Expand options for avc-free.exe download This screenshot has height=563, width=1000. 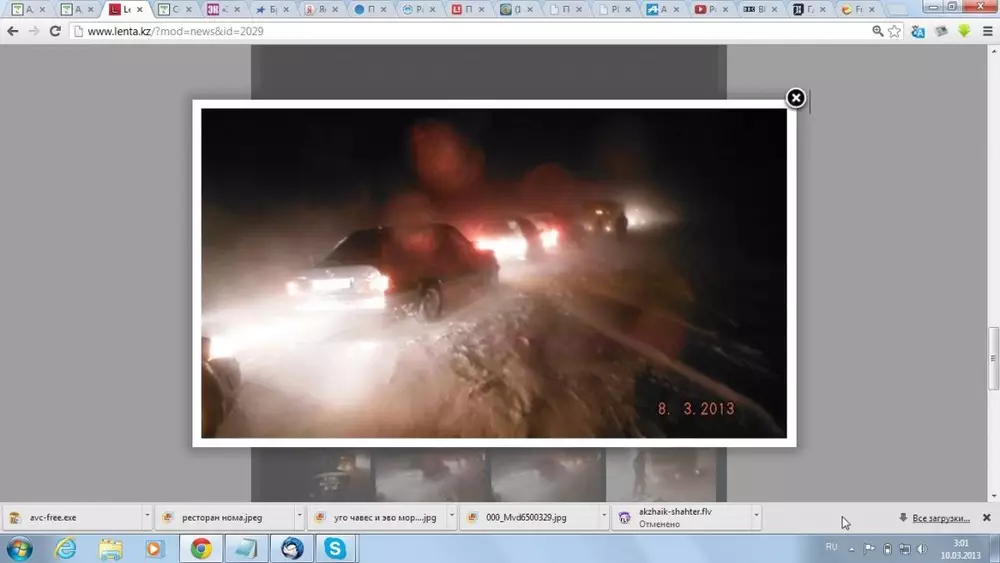coord(147,517)
